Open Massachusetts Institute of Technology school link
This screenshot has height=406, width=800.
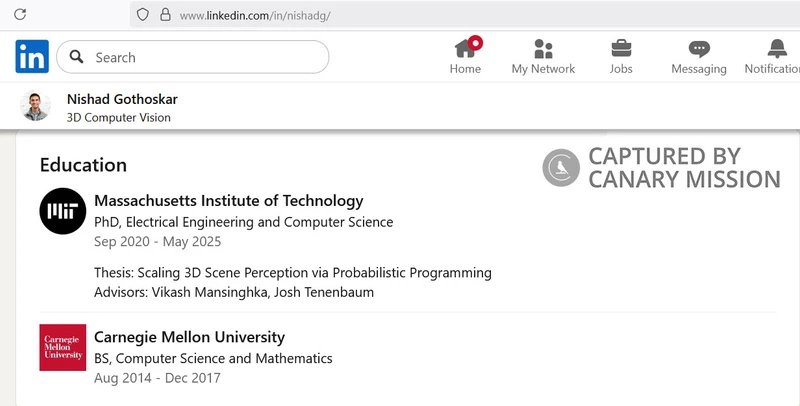(x=229, y=201)
